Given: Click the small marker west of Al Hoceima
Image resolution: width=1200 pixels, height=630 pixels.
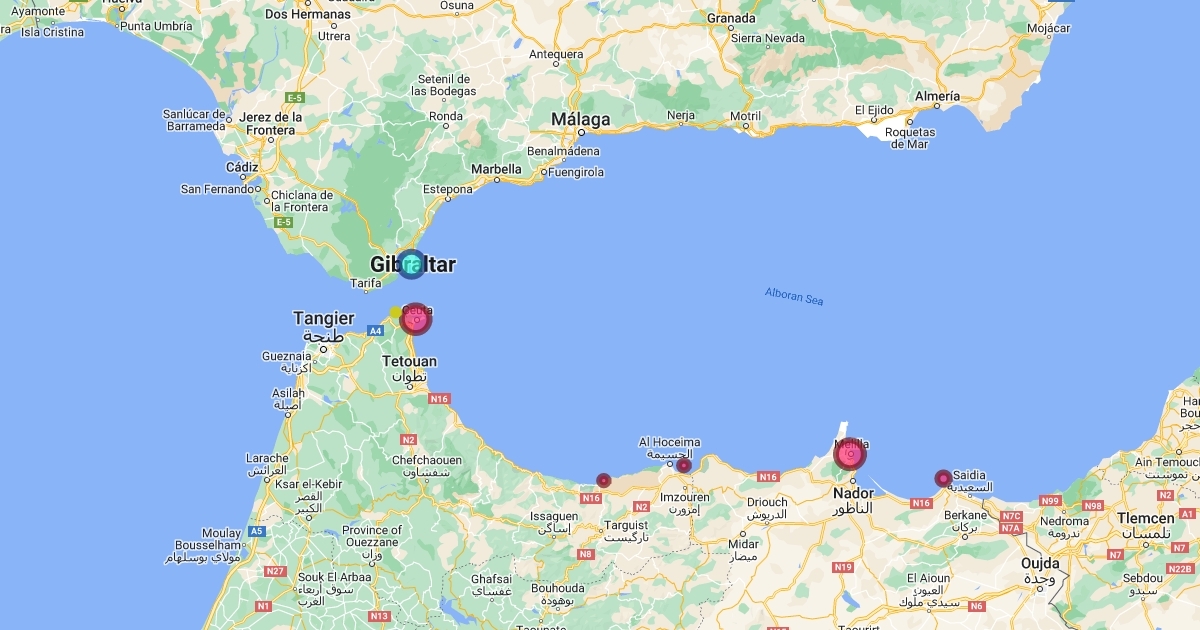Looking at the screenshot, I should [604, 481].
